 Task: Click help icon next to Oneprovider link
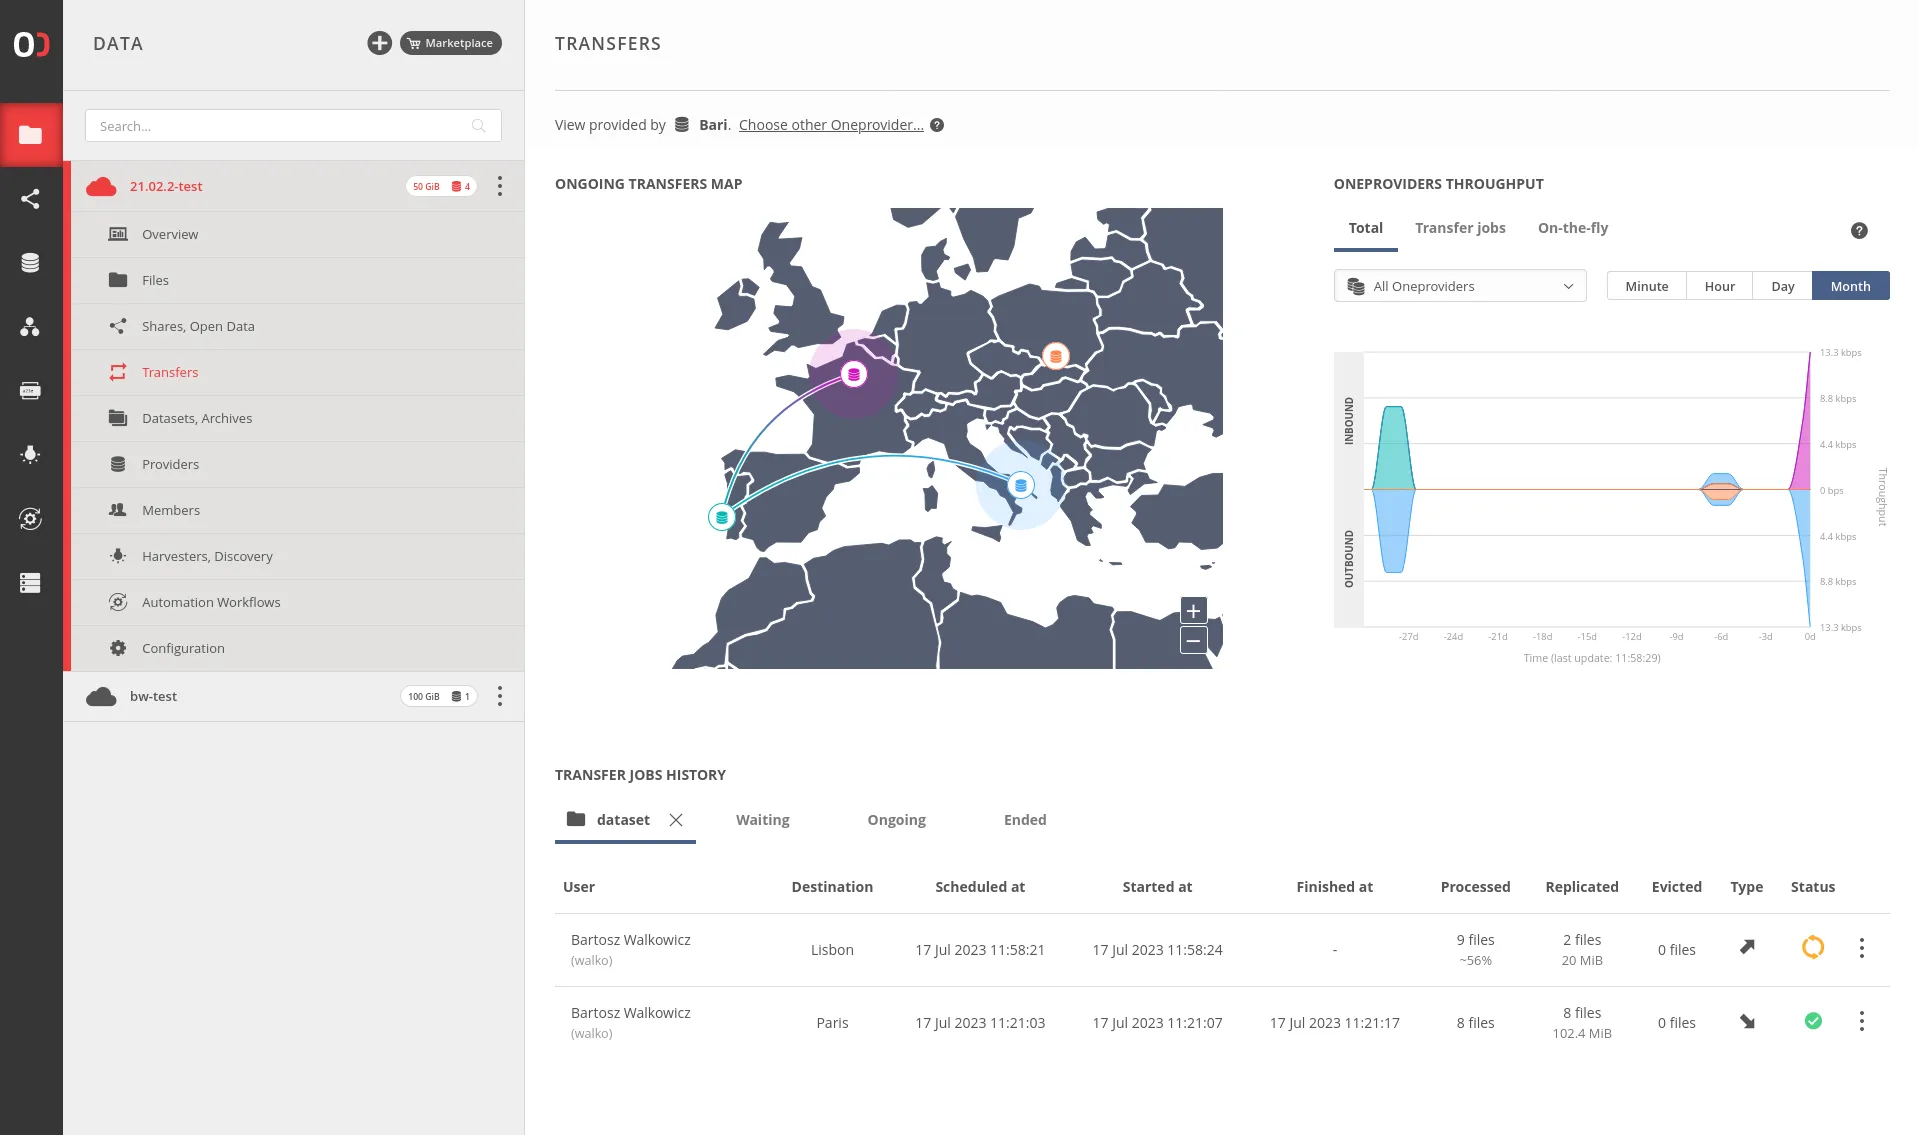tap(937, 125)
